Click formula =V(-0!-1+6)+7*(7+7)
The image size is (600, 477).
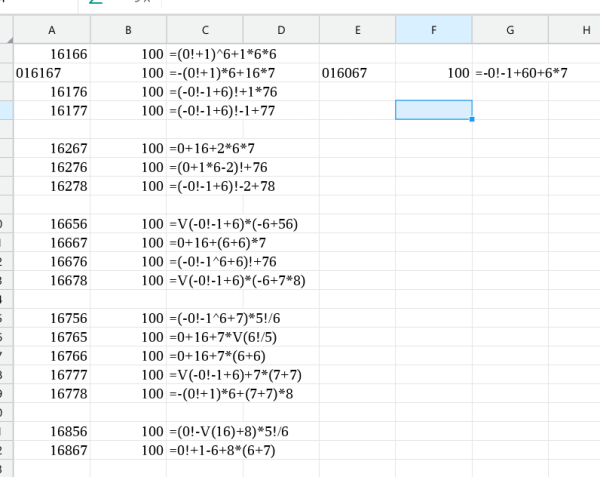(x=235, y=375)
